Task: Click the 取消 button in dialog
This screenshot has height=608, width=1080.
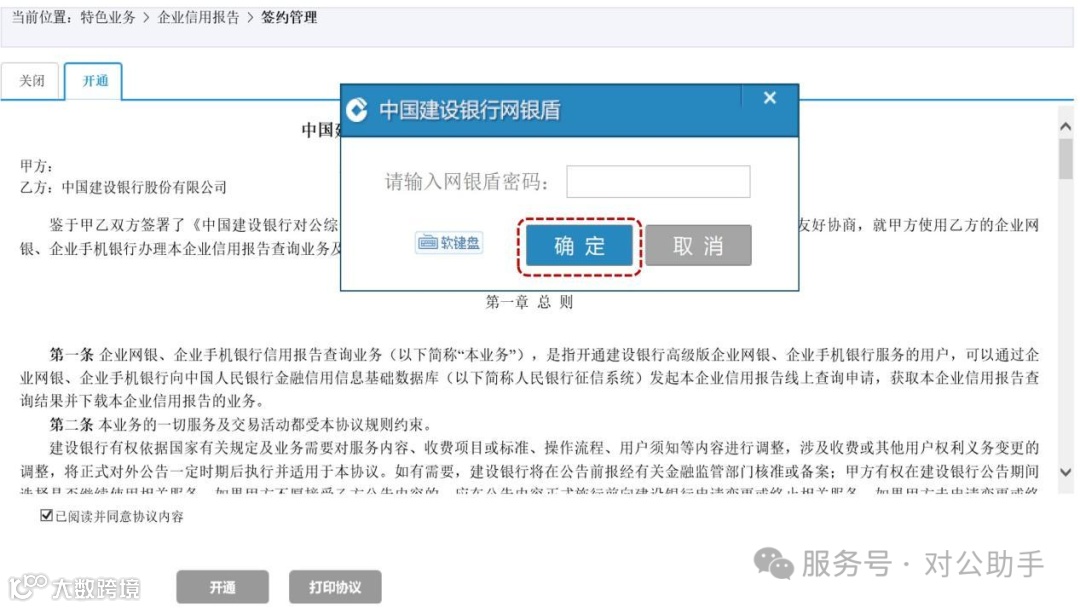Action: (x=698, y=246)
